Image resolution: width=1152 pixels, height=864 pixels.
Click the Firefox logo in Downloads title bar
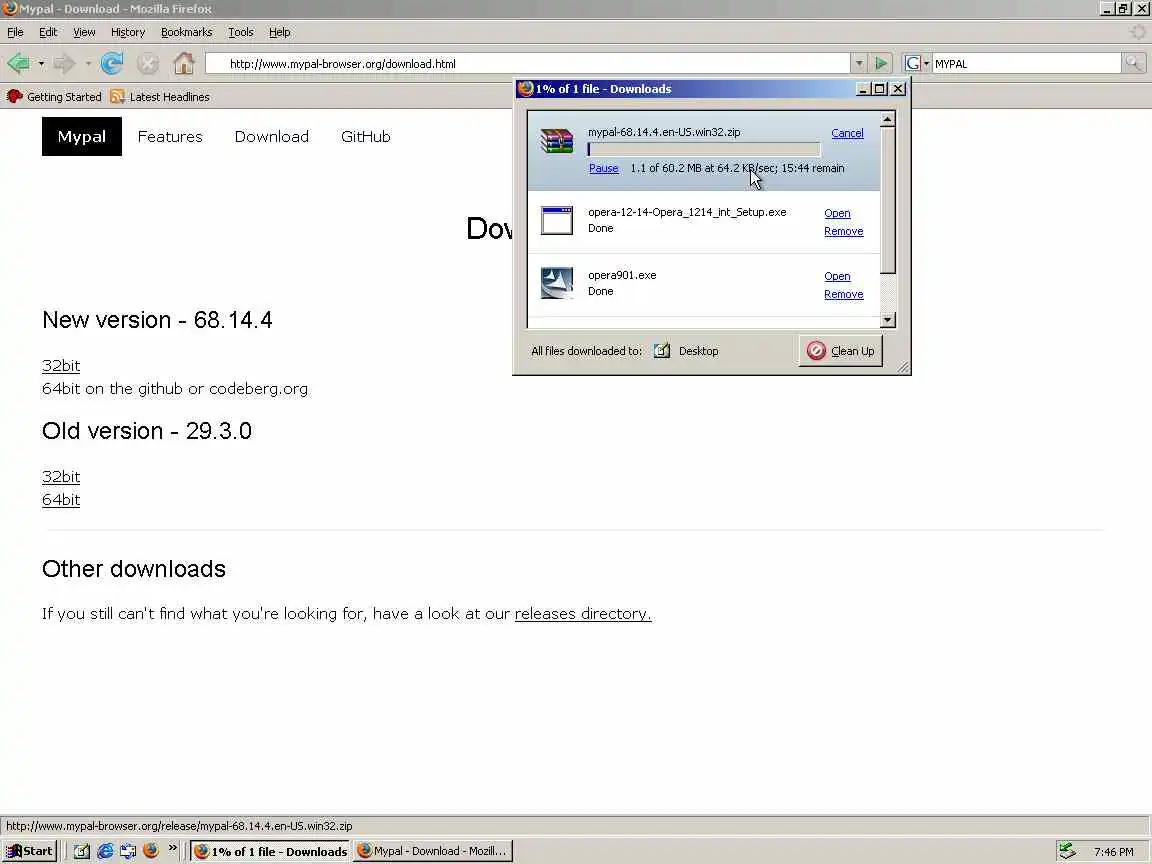[x=525, y=89]
